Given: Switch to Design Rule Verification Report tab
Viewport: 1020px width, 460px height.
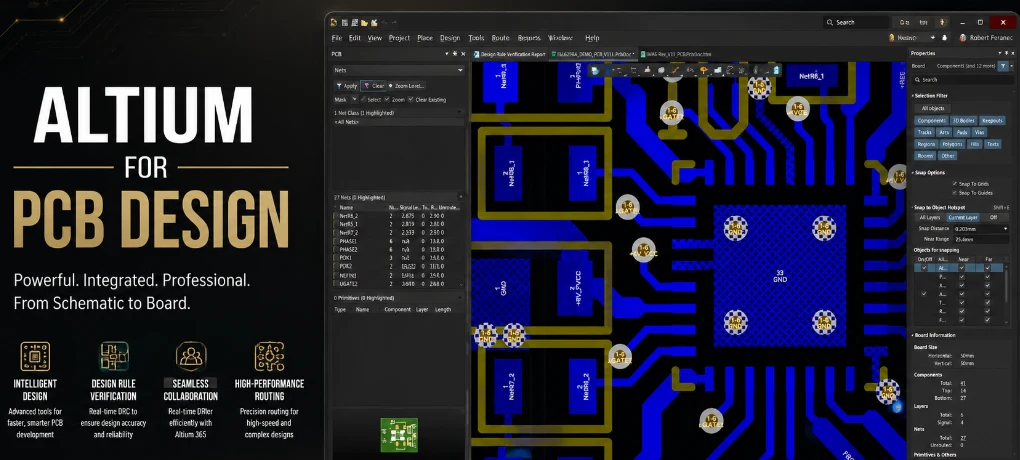Looking at the screenshot, I should click(509, 55).
